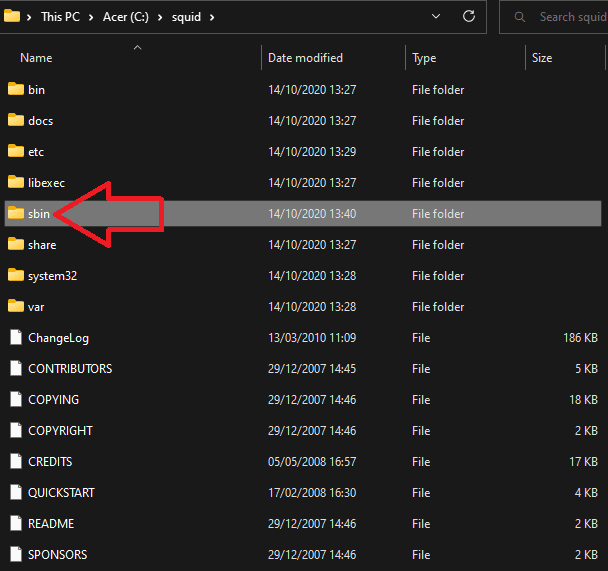Select the libexec folder icon
The image size is (608, 571).
(x=15, y=182)
